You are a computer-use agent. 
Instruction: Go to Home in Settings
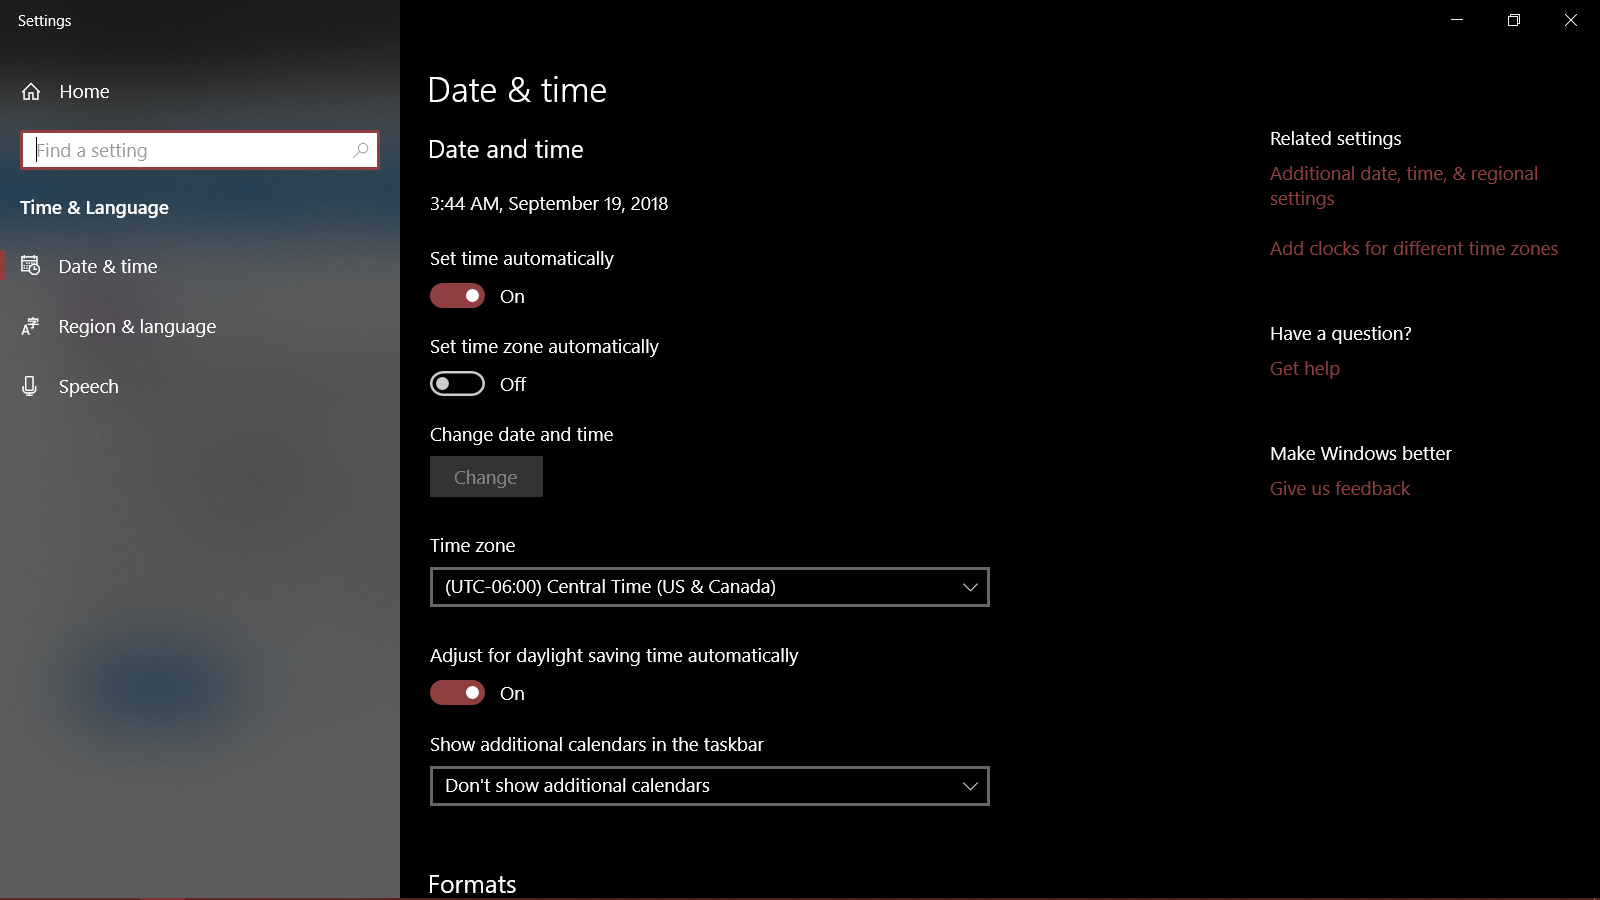tap(200, 92)
